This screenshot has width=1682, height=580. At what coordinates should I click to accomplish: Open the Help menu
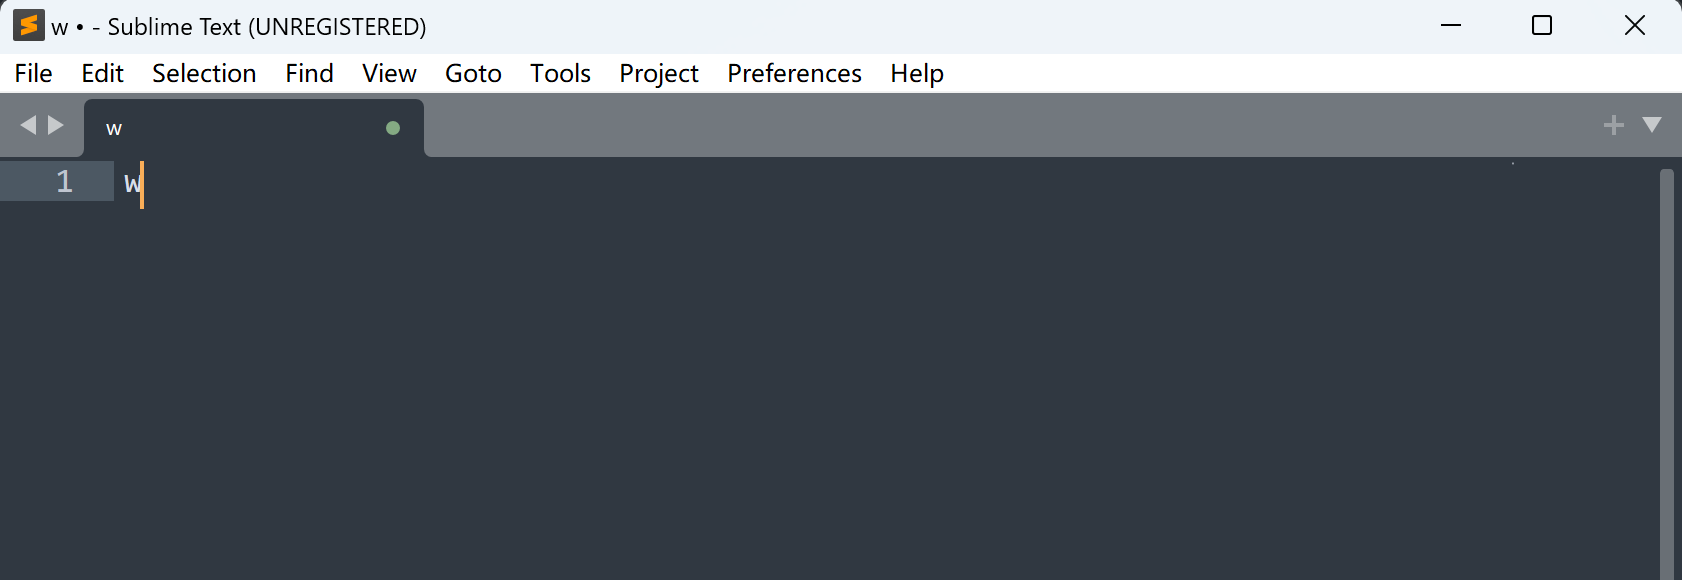click(916, 73)
